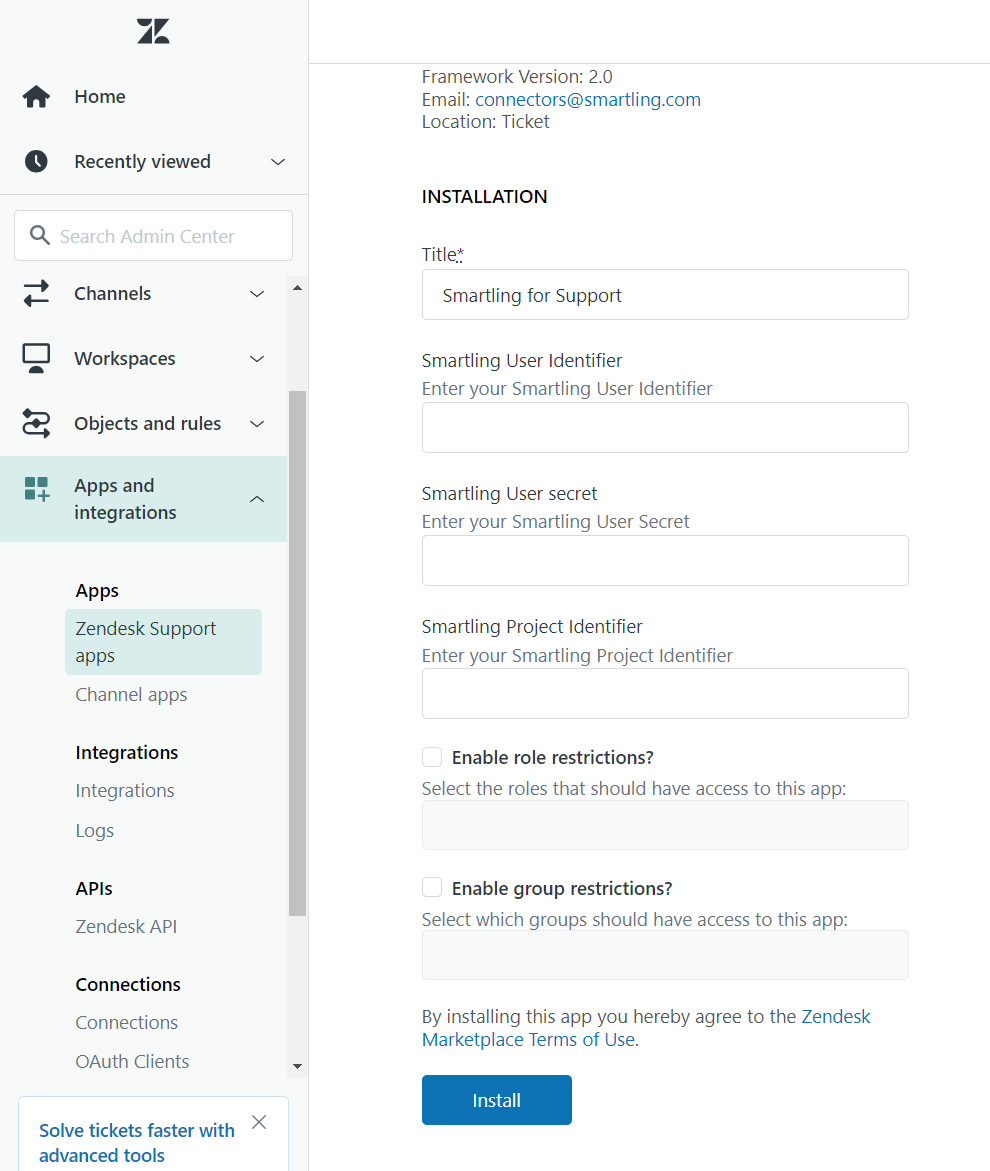Click inside the Title field showing Smartling for Support

tap(665, 294)
